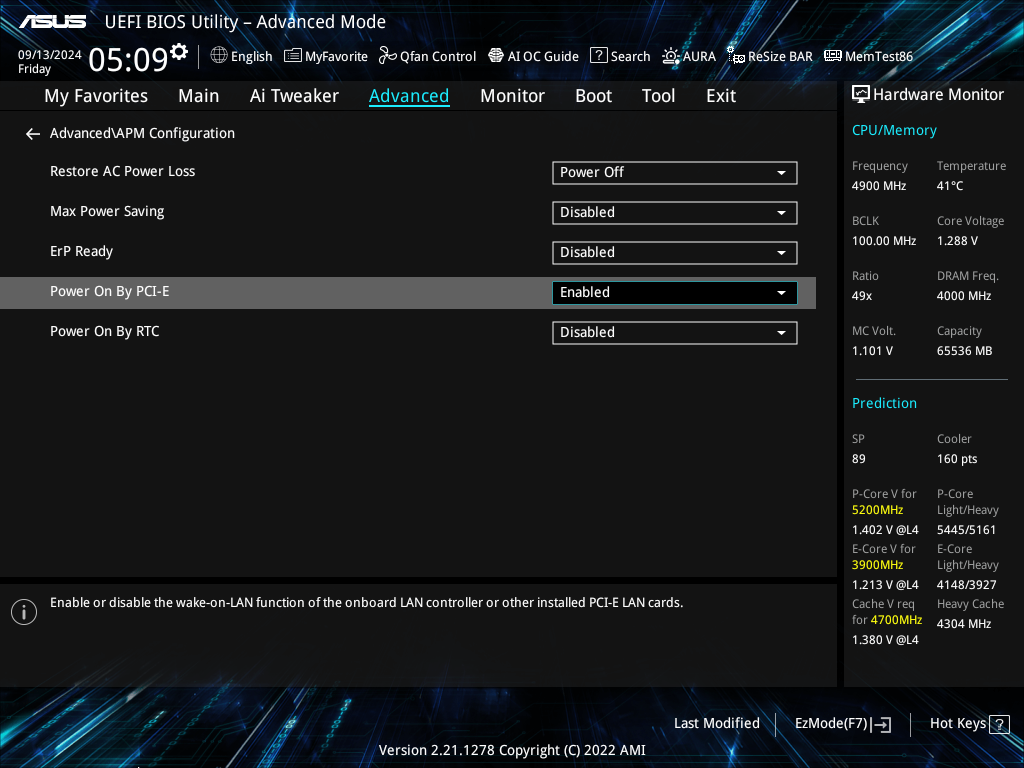Image resolution: width=1024 pixels, height=768 pixels.
Task: Launch AI OC Guide icon
Action: [x=496, y=56]
